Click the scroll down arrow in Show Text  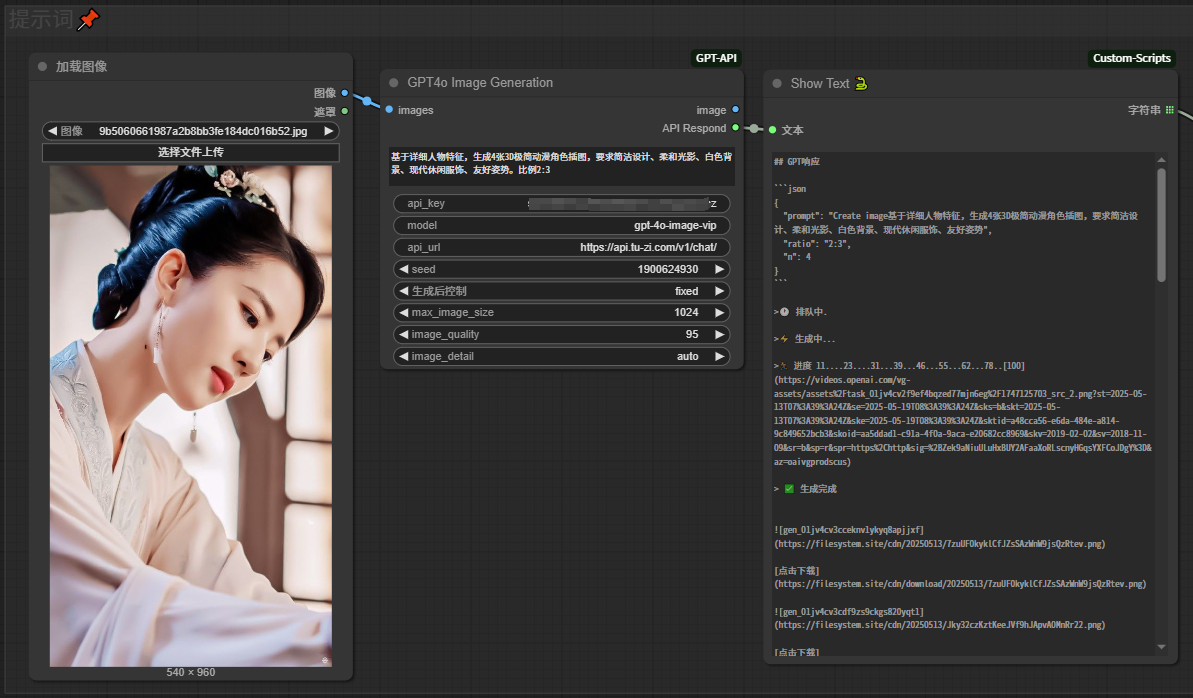(1161, 647)
